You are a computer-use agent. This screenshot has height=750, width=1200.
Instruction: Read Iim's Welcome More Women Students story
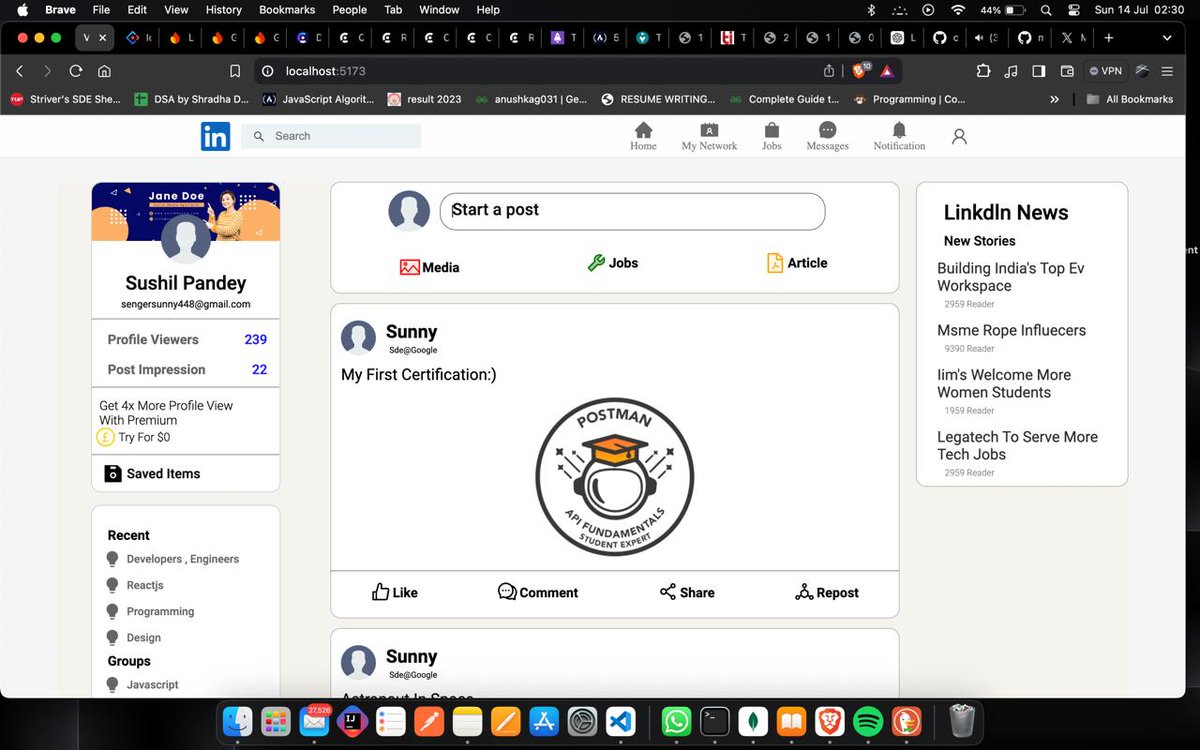click(1004, 383)
